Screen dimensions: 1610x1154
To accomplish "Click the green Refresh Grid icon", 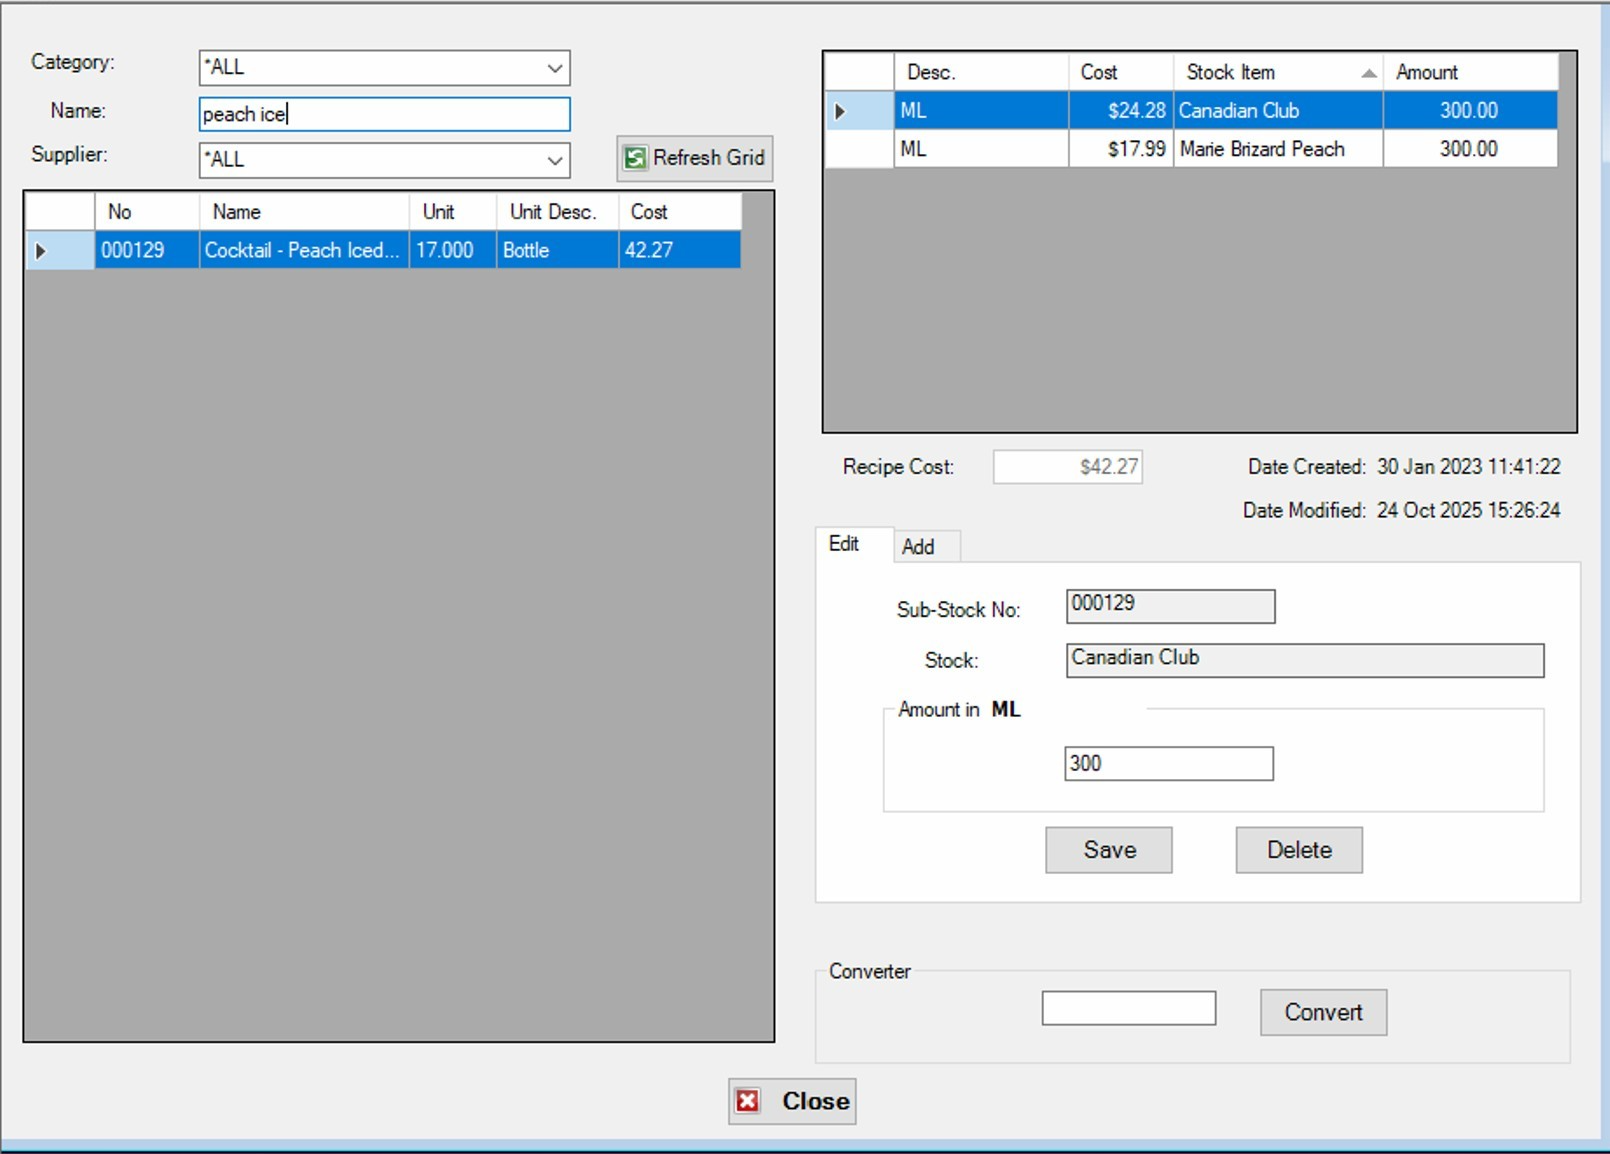I will tap(635, 158).
